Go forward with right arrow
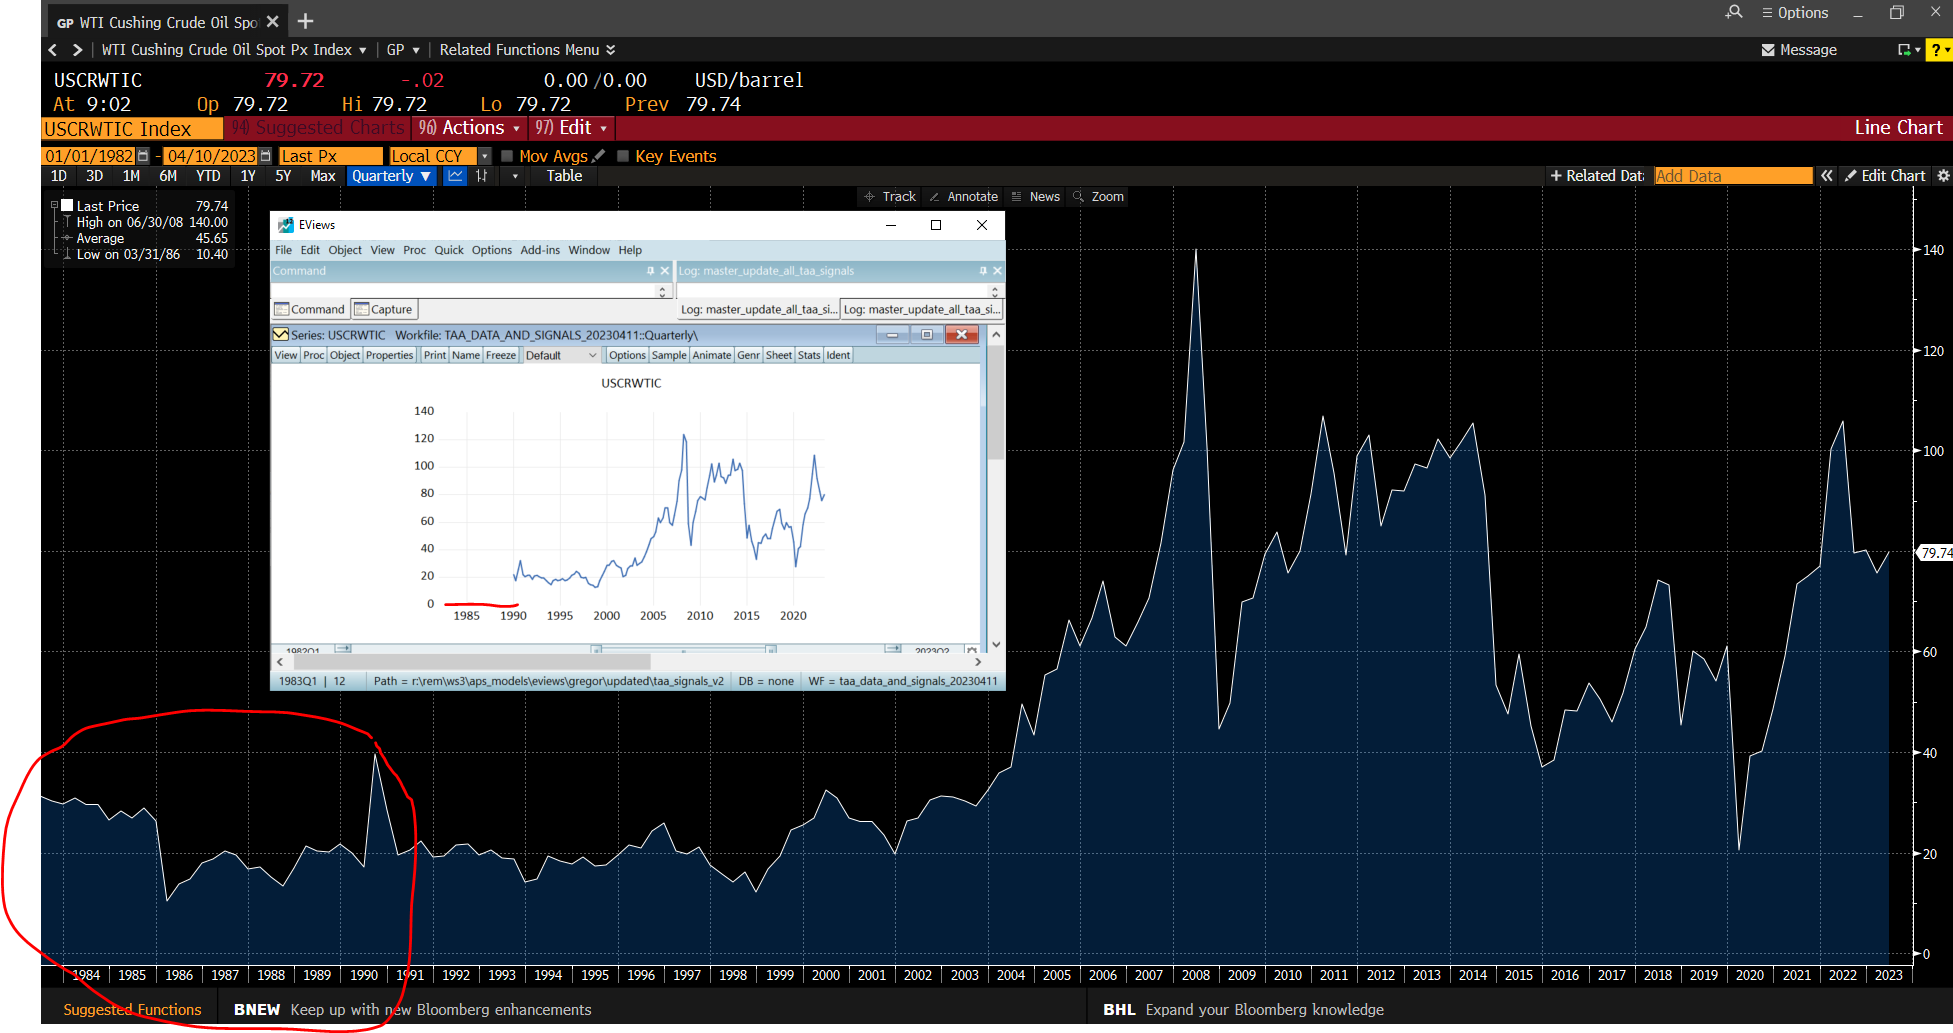Screen dimensions: 1953x1033 coord(77,50)
